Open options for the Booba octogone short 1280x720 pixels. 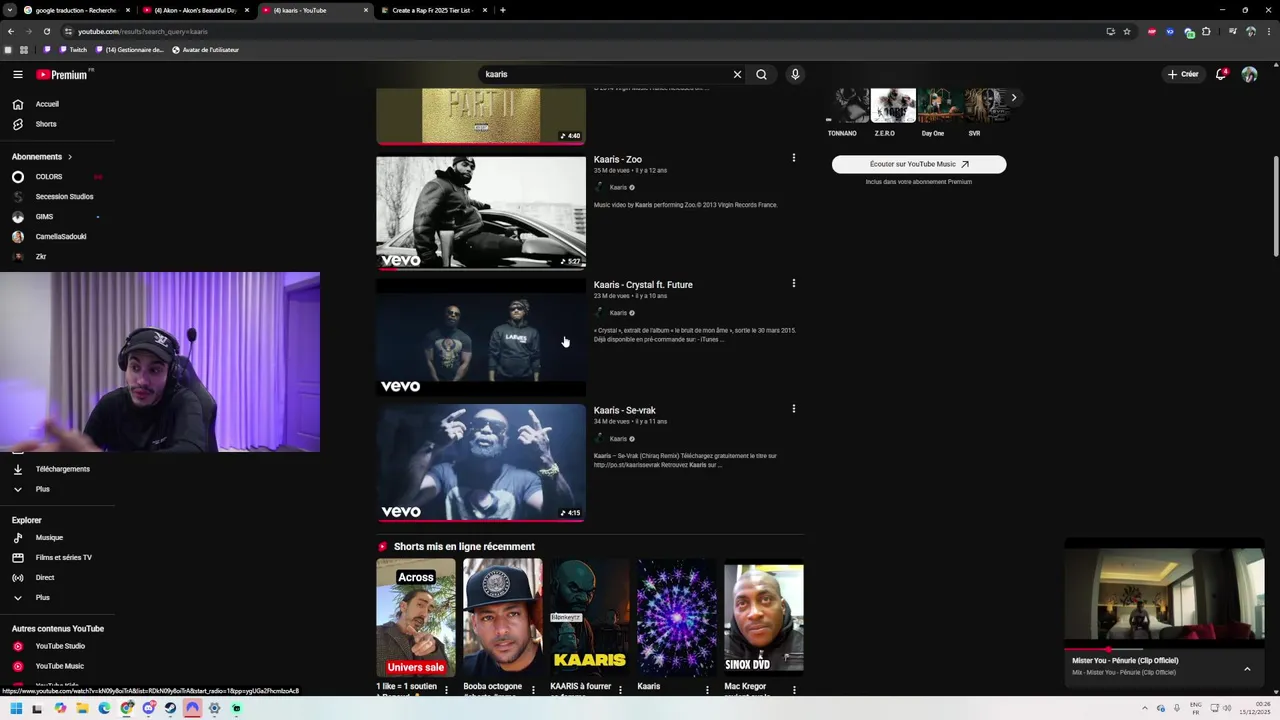click(533, 689)
